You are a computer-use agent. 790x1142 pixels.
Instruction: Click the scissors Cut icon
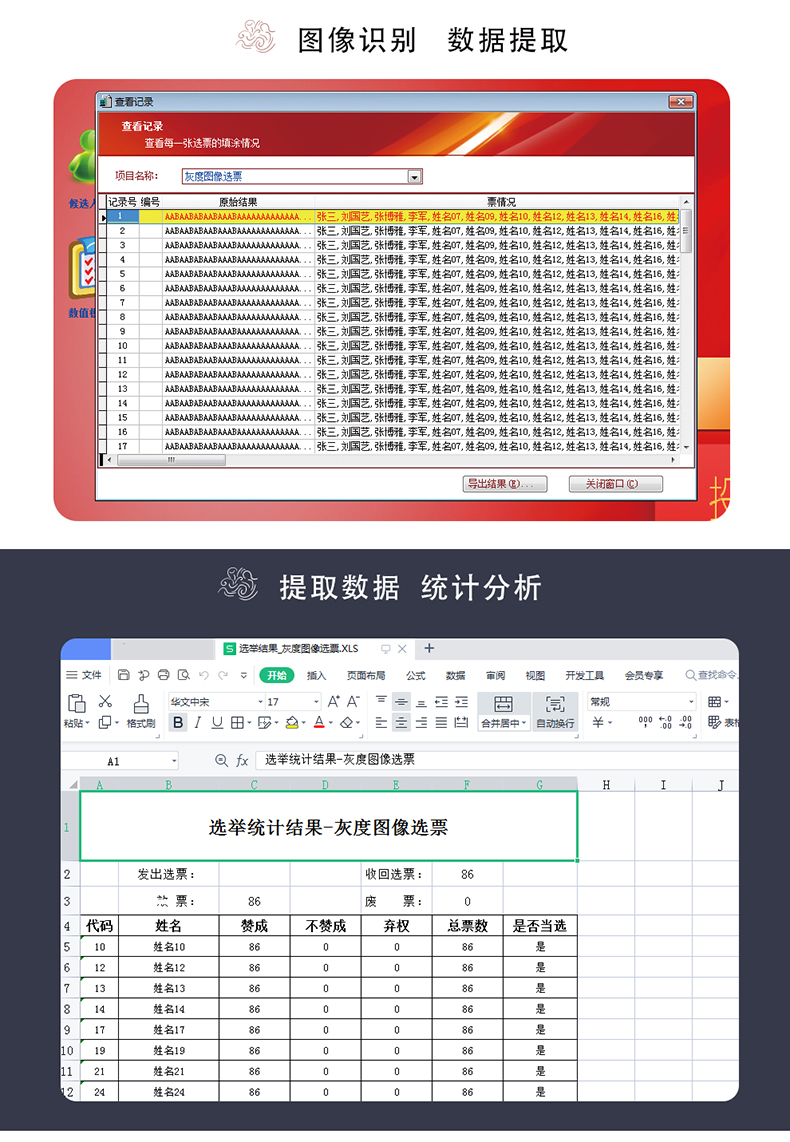(105, 702)
